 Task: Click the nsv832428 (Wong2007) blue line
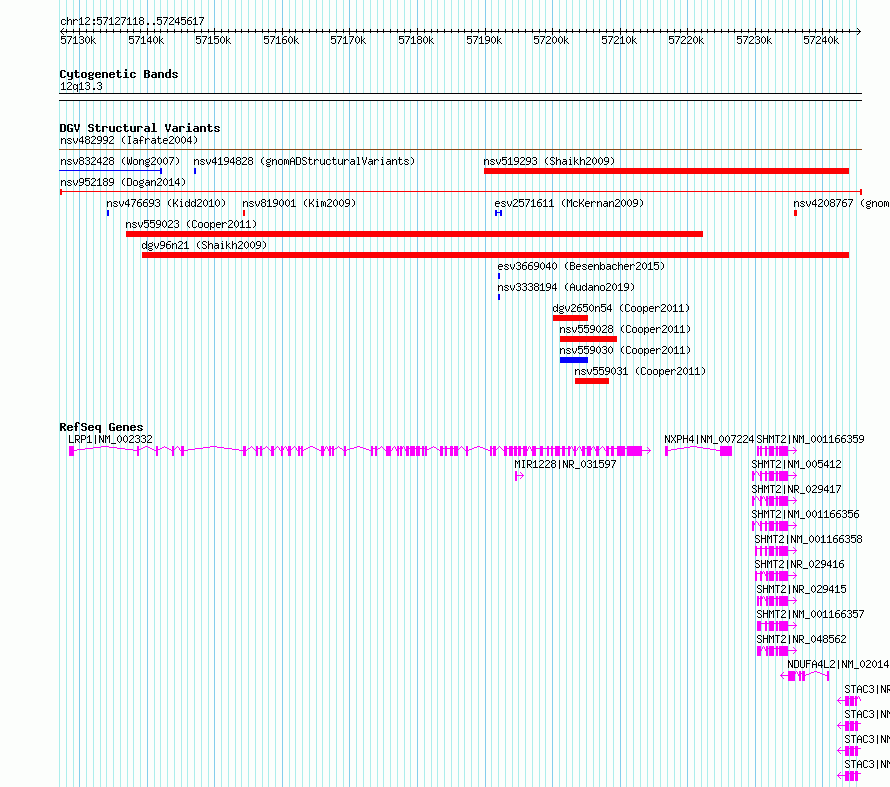pyautogui.click(x=111, y=171)
